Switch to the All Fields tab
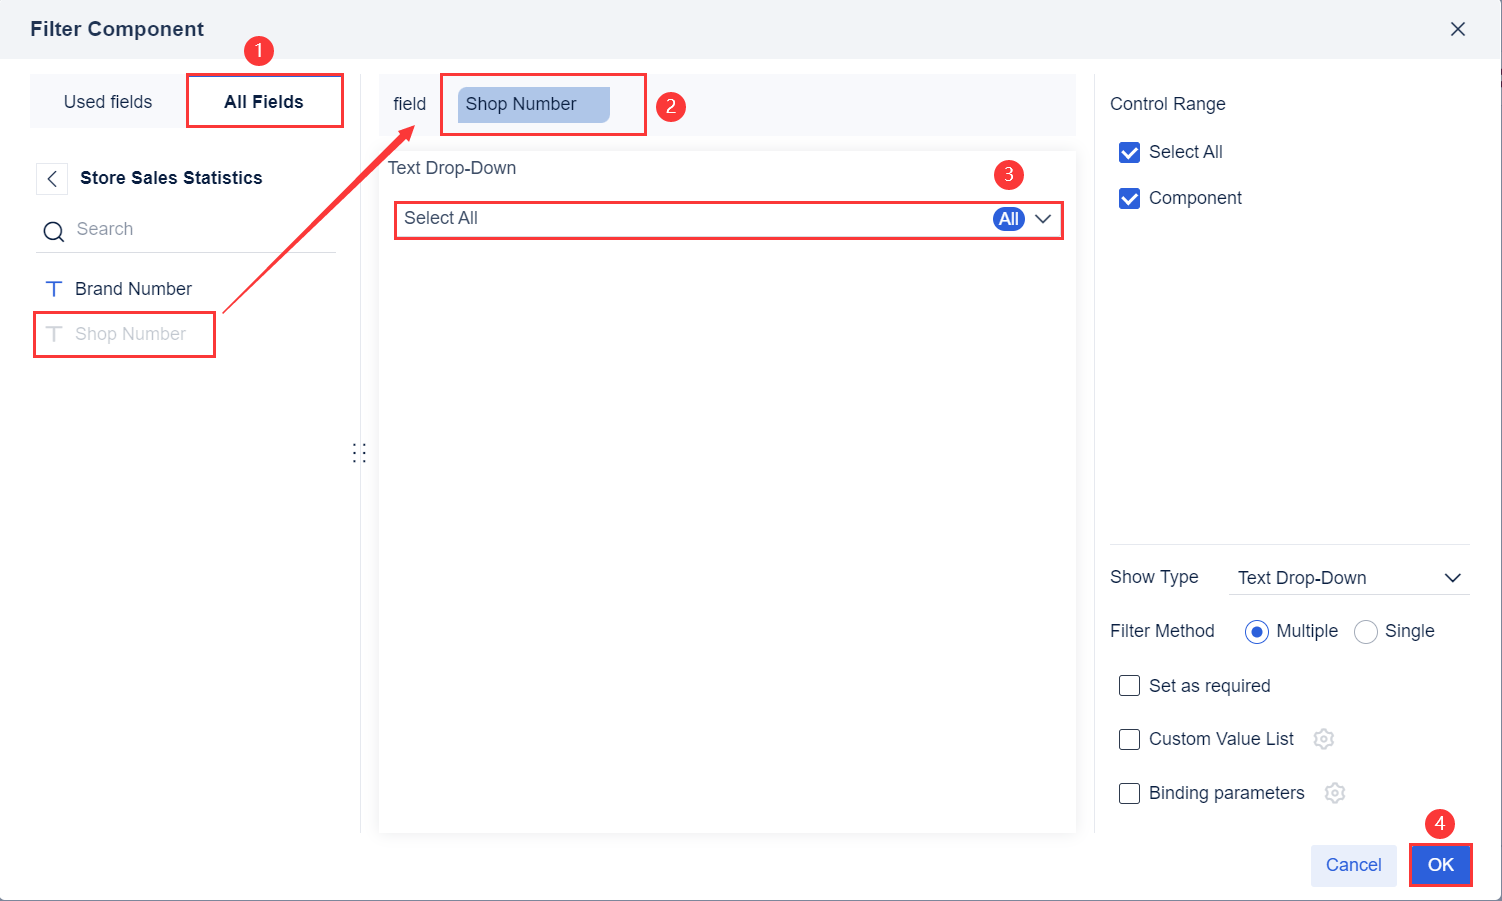Viewport: 1502px width, 901px height. tap(264, 101)
